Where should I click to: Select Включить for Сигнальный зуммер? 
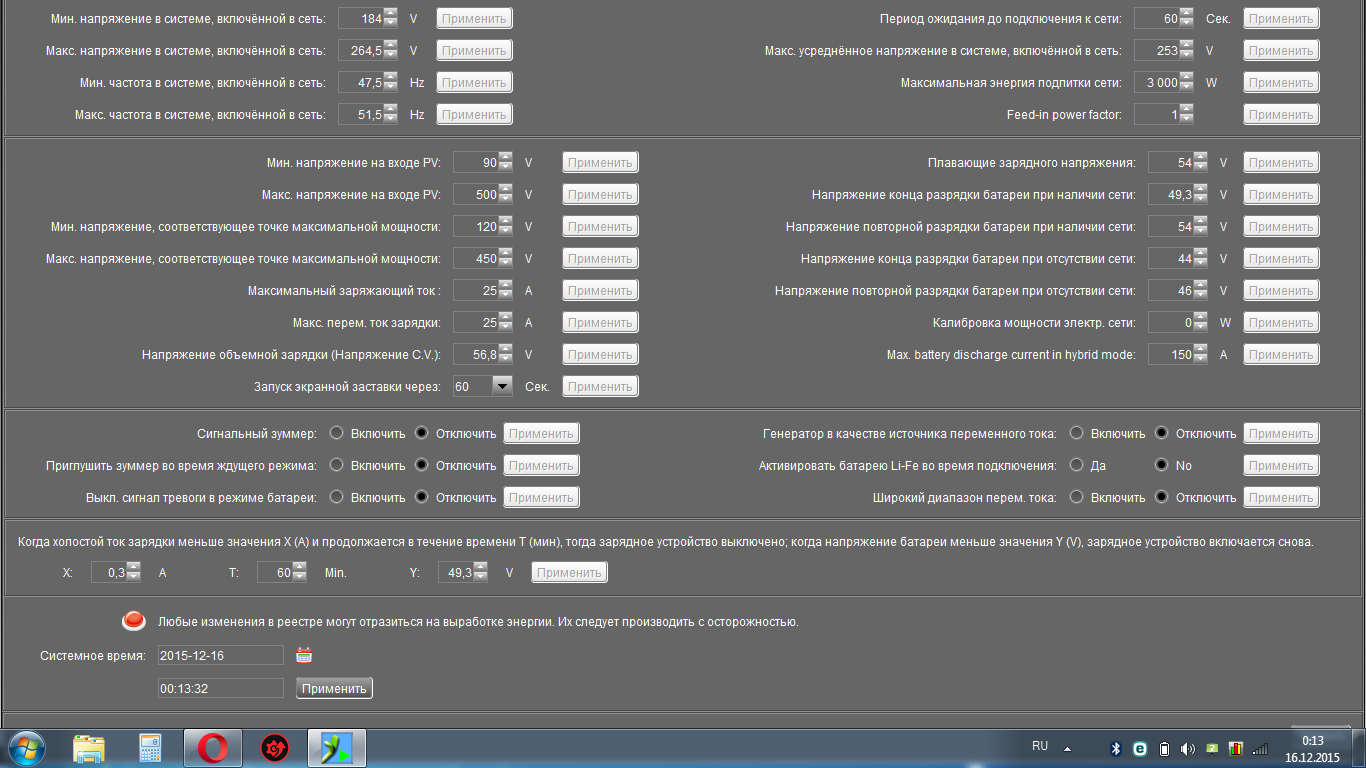tap(337, 433)
